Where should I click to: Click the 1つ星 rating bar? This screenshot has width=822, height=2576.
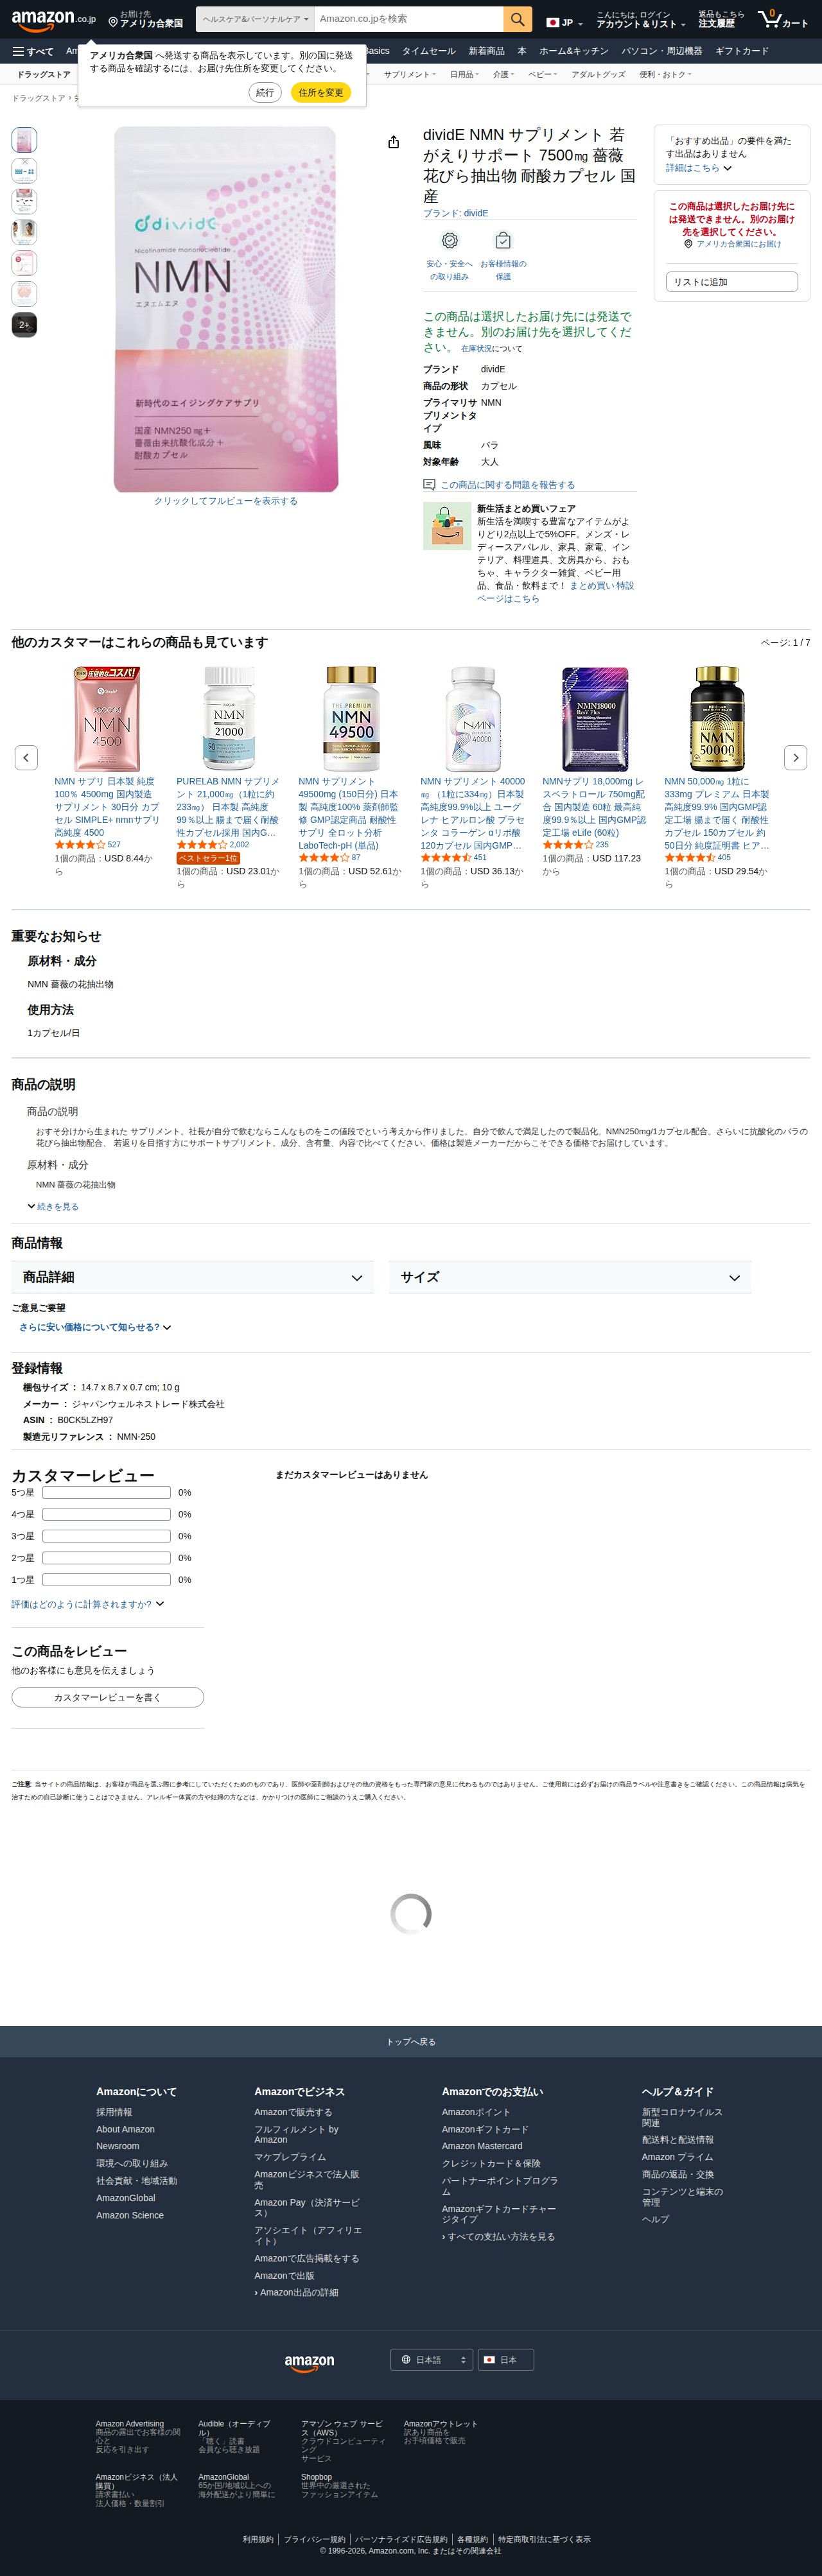pyautogui.click(x=106, y=1580)
